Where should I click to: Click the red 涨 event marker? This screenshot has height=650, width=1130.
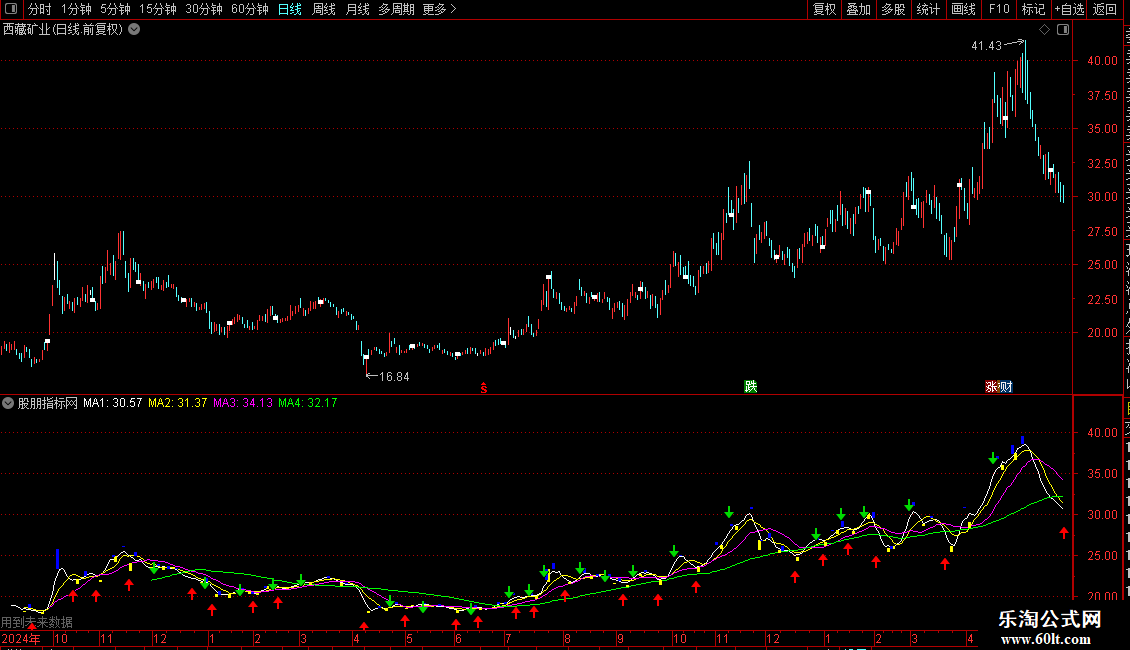[992, 386]
